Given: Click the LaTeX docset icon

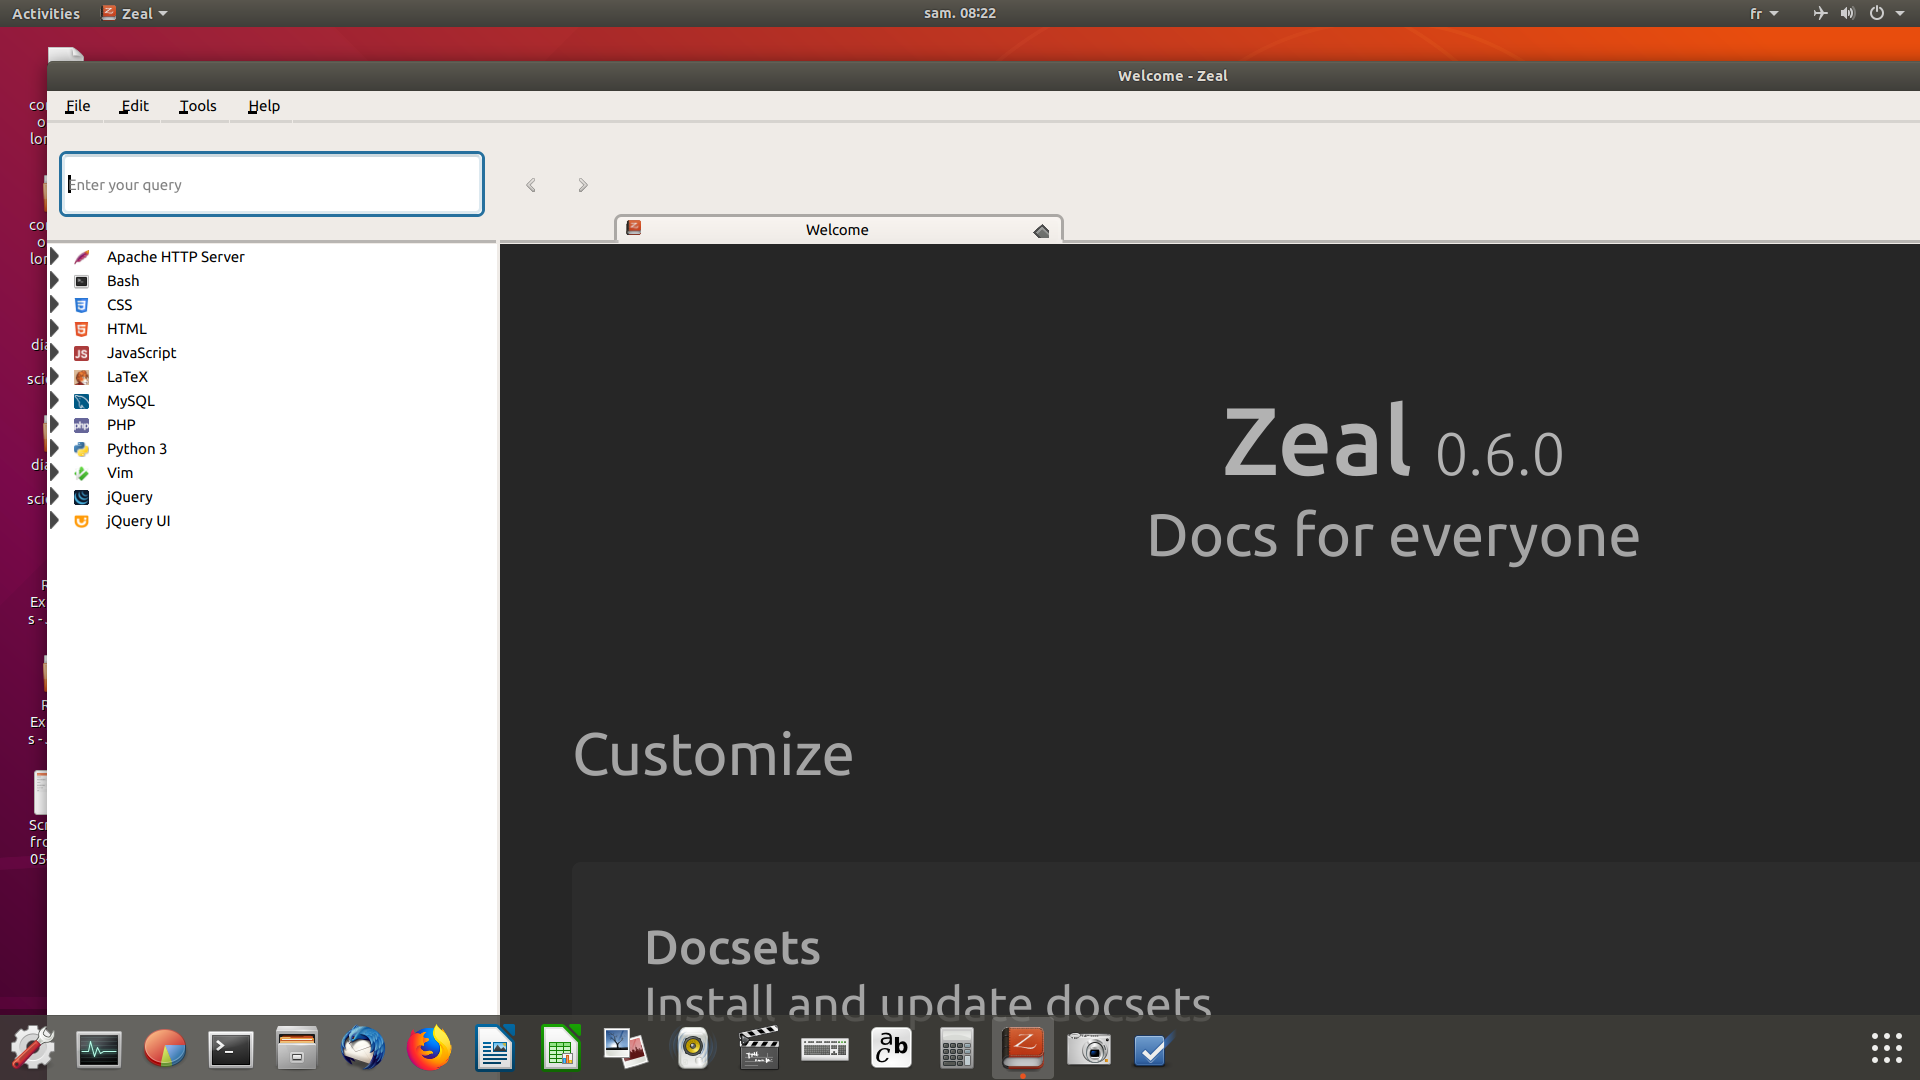Looking at the screenshot, I should [x=82, y=377].
